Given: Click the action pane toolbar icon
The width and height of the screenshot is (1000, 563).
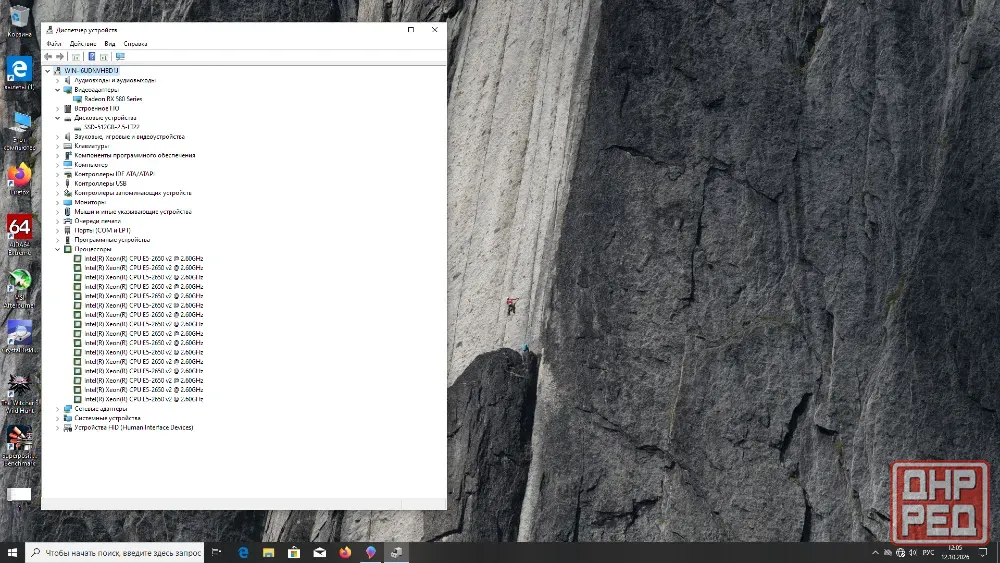Looking at the screenshot, I should click(103, 57).
